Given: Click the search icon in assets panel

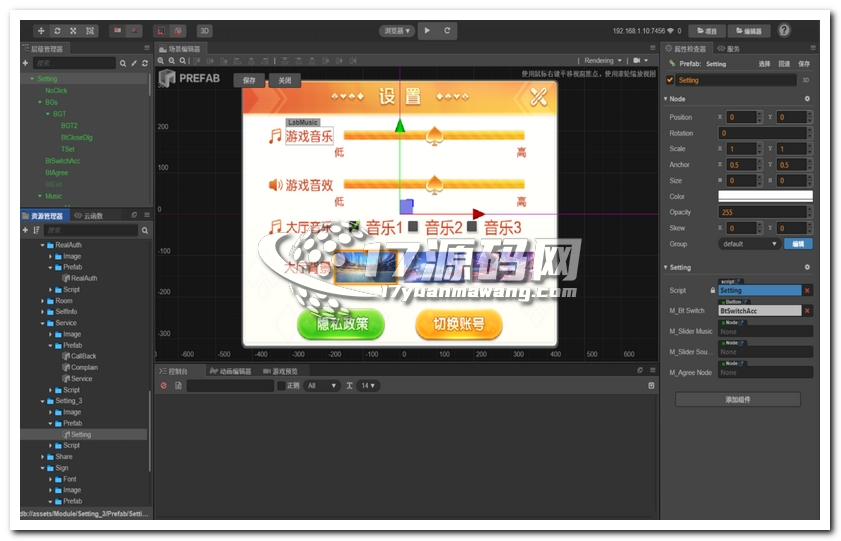Looking at the screenshot, I should 145,231.
